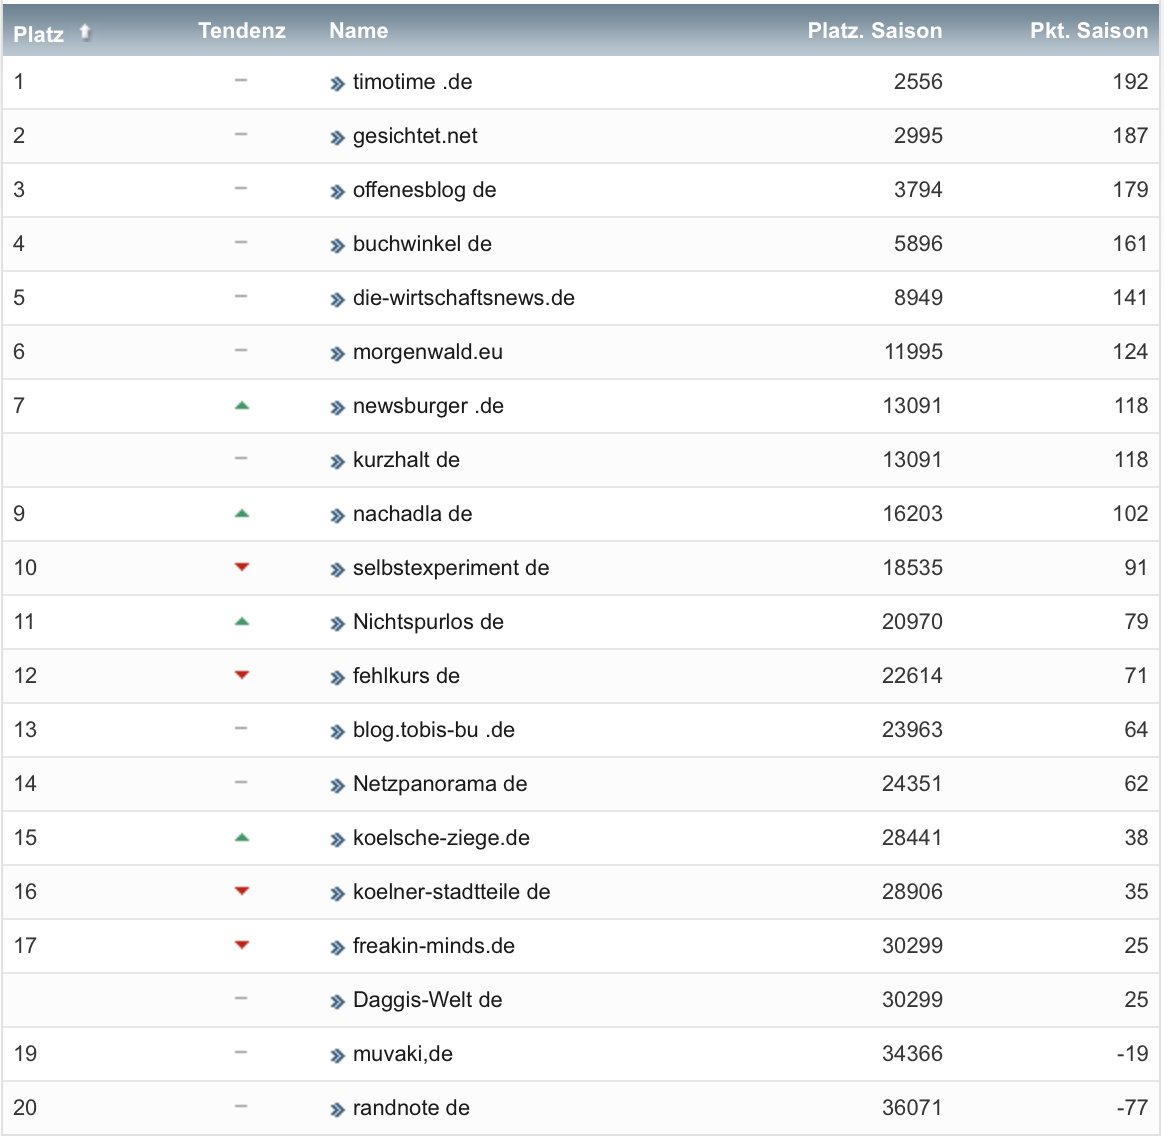Click the sort arrow next to Platz
Screen dimensions: 1164x1140
tap(85, 32)
